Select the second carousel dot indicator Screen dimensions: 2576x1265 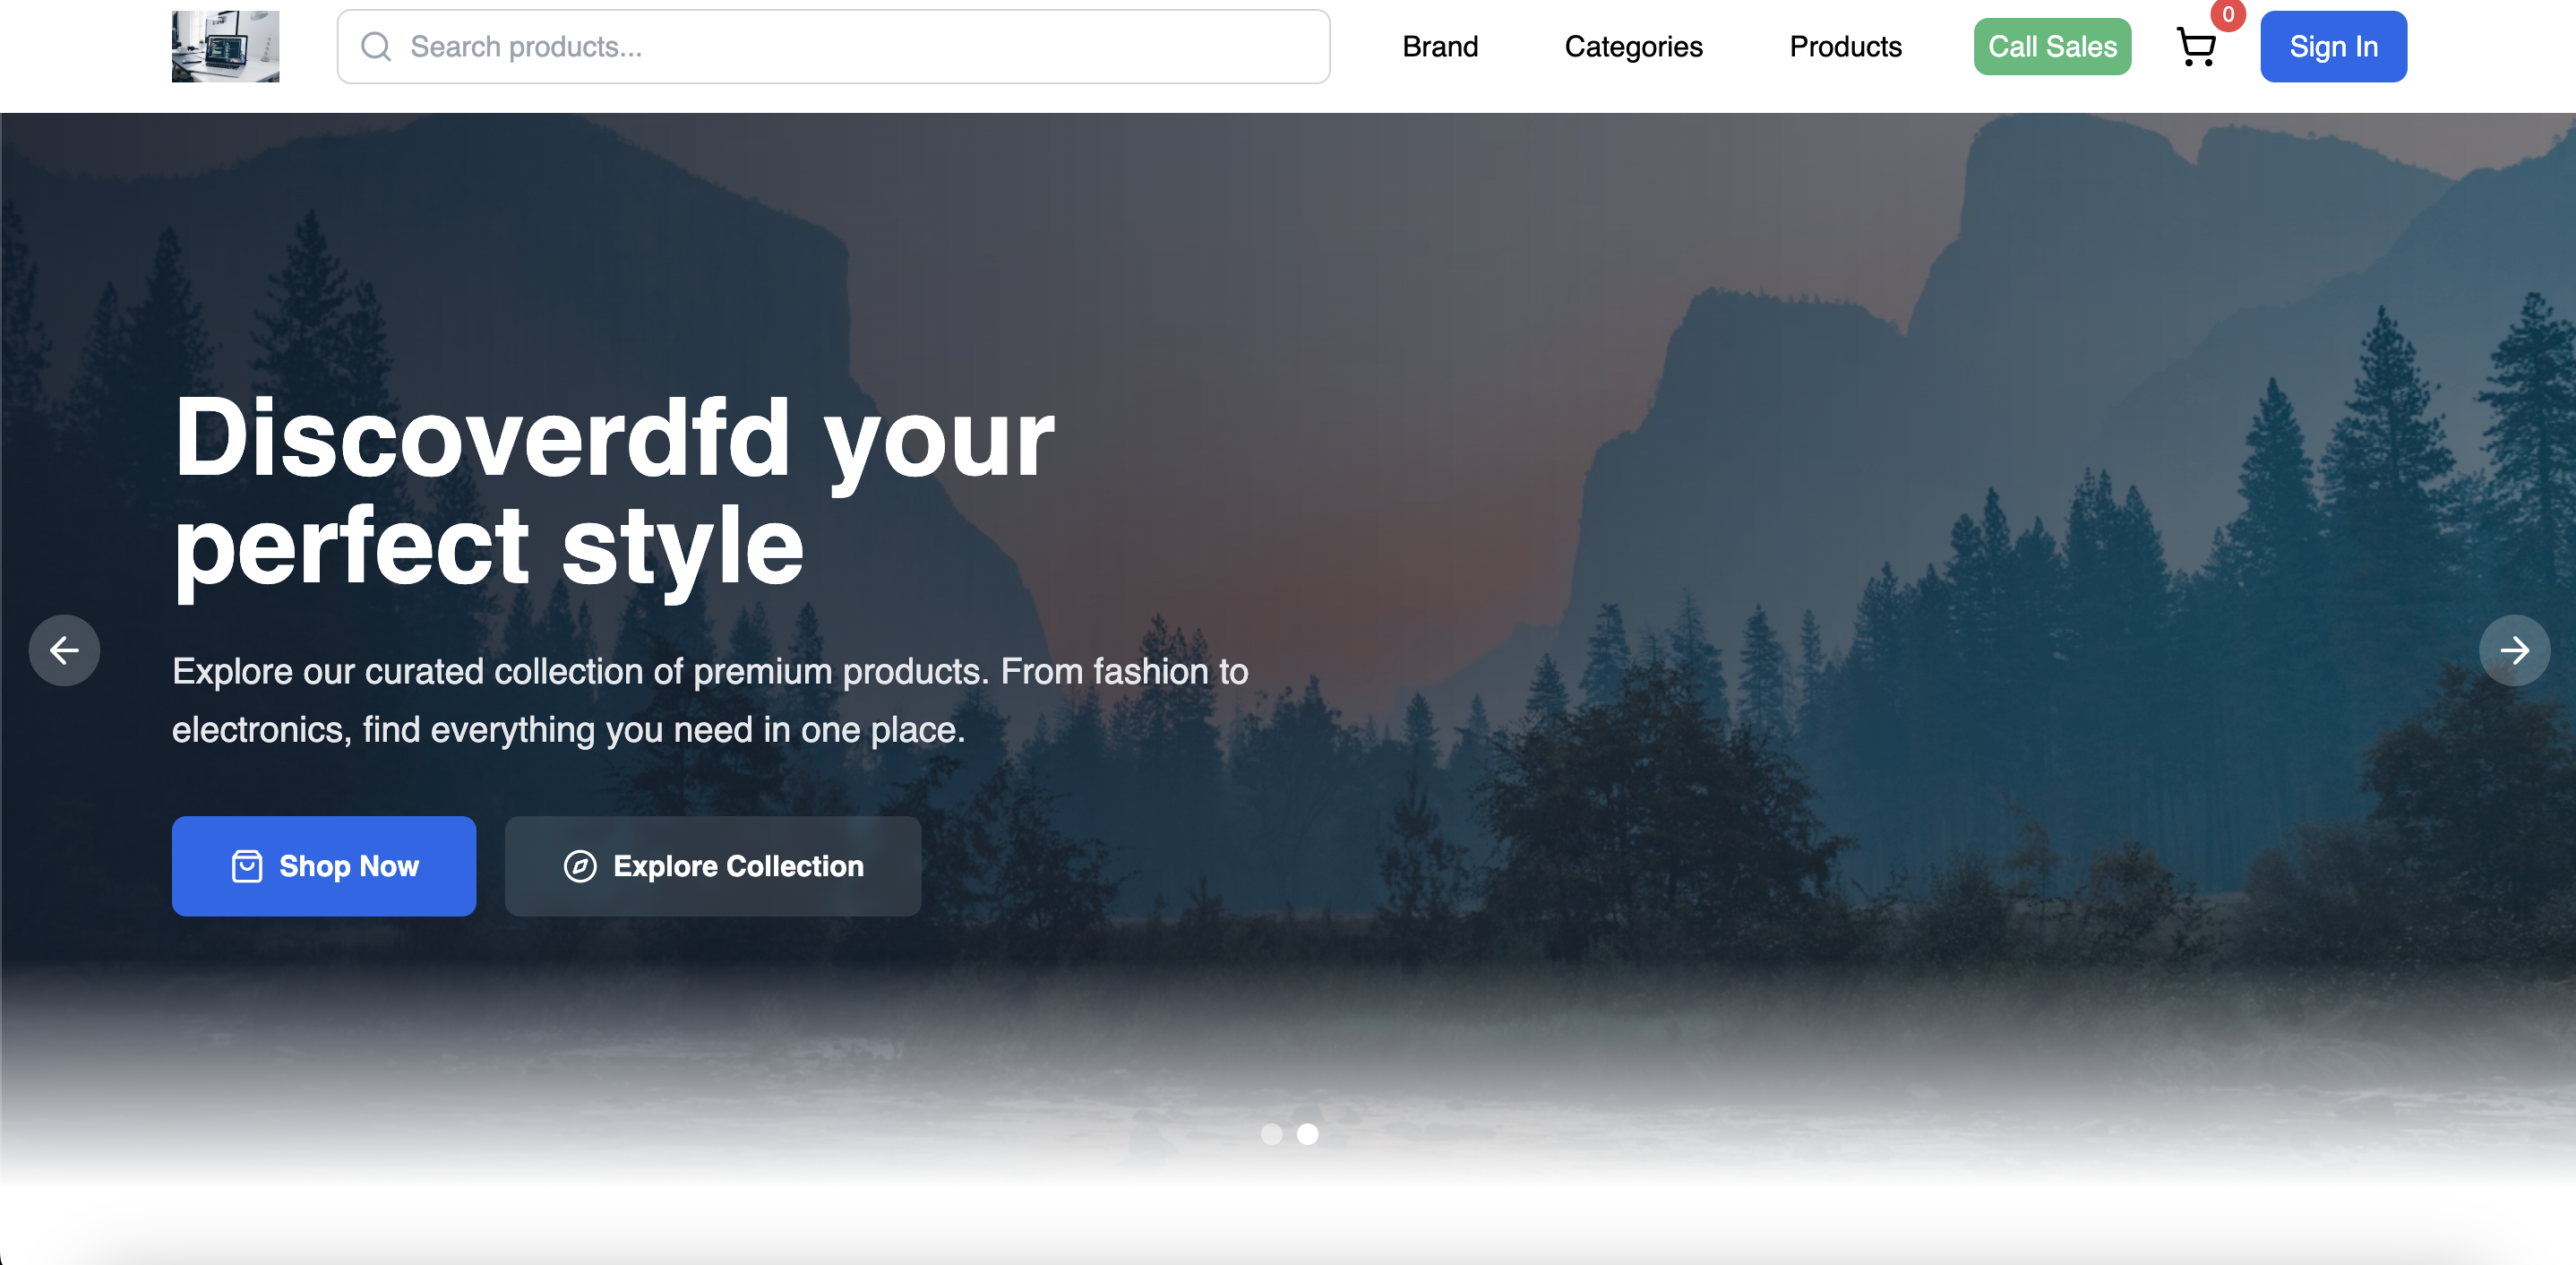click(x=1307, y=1134)
